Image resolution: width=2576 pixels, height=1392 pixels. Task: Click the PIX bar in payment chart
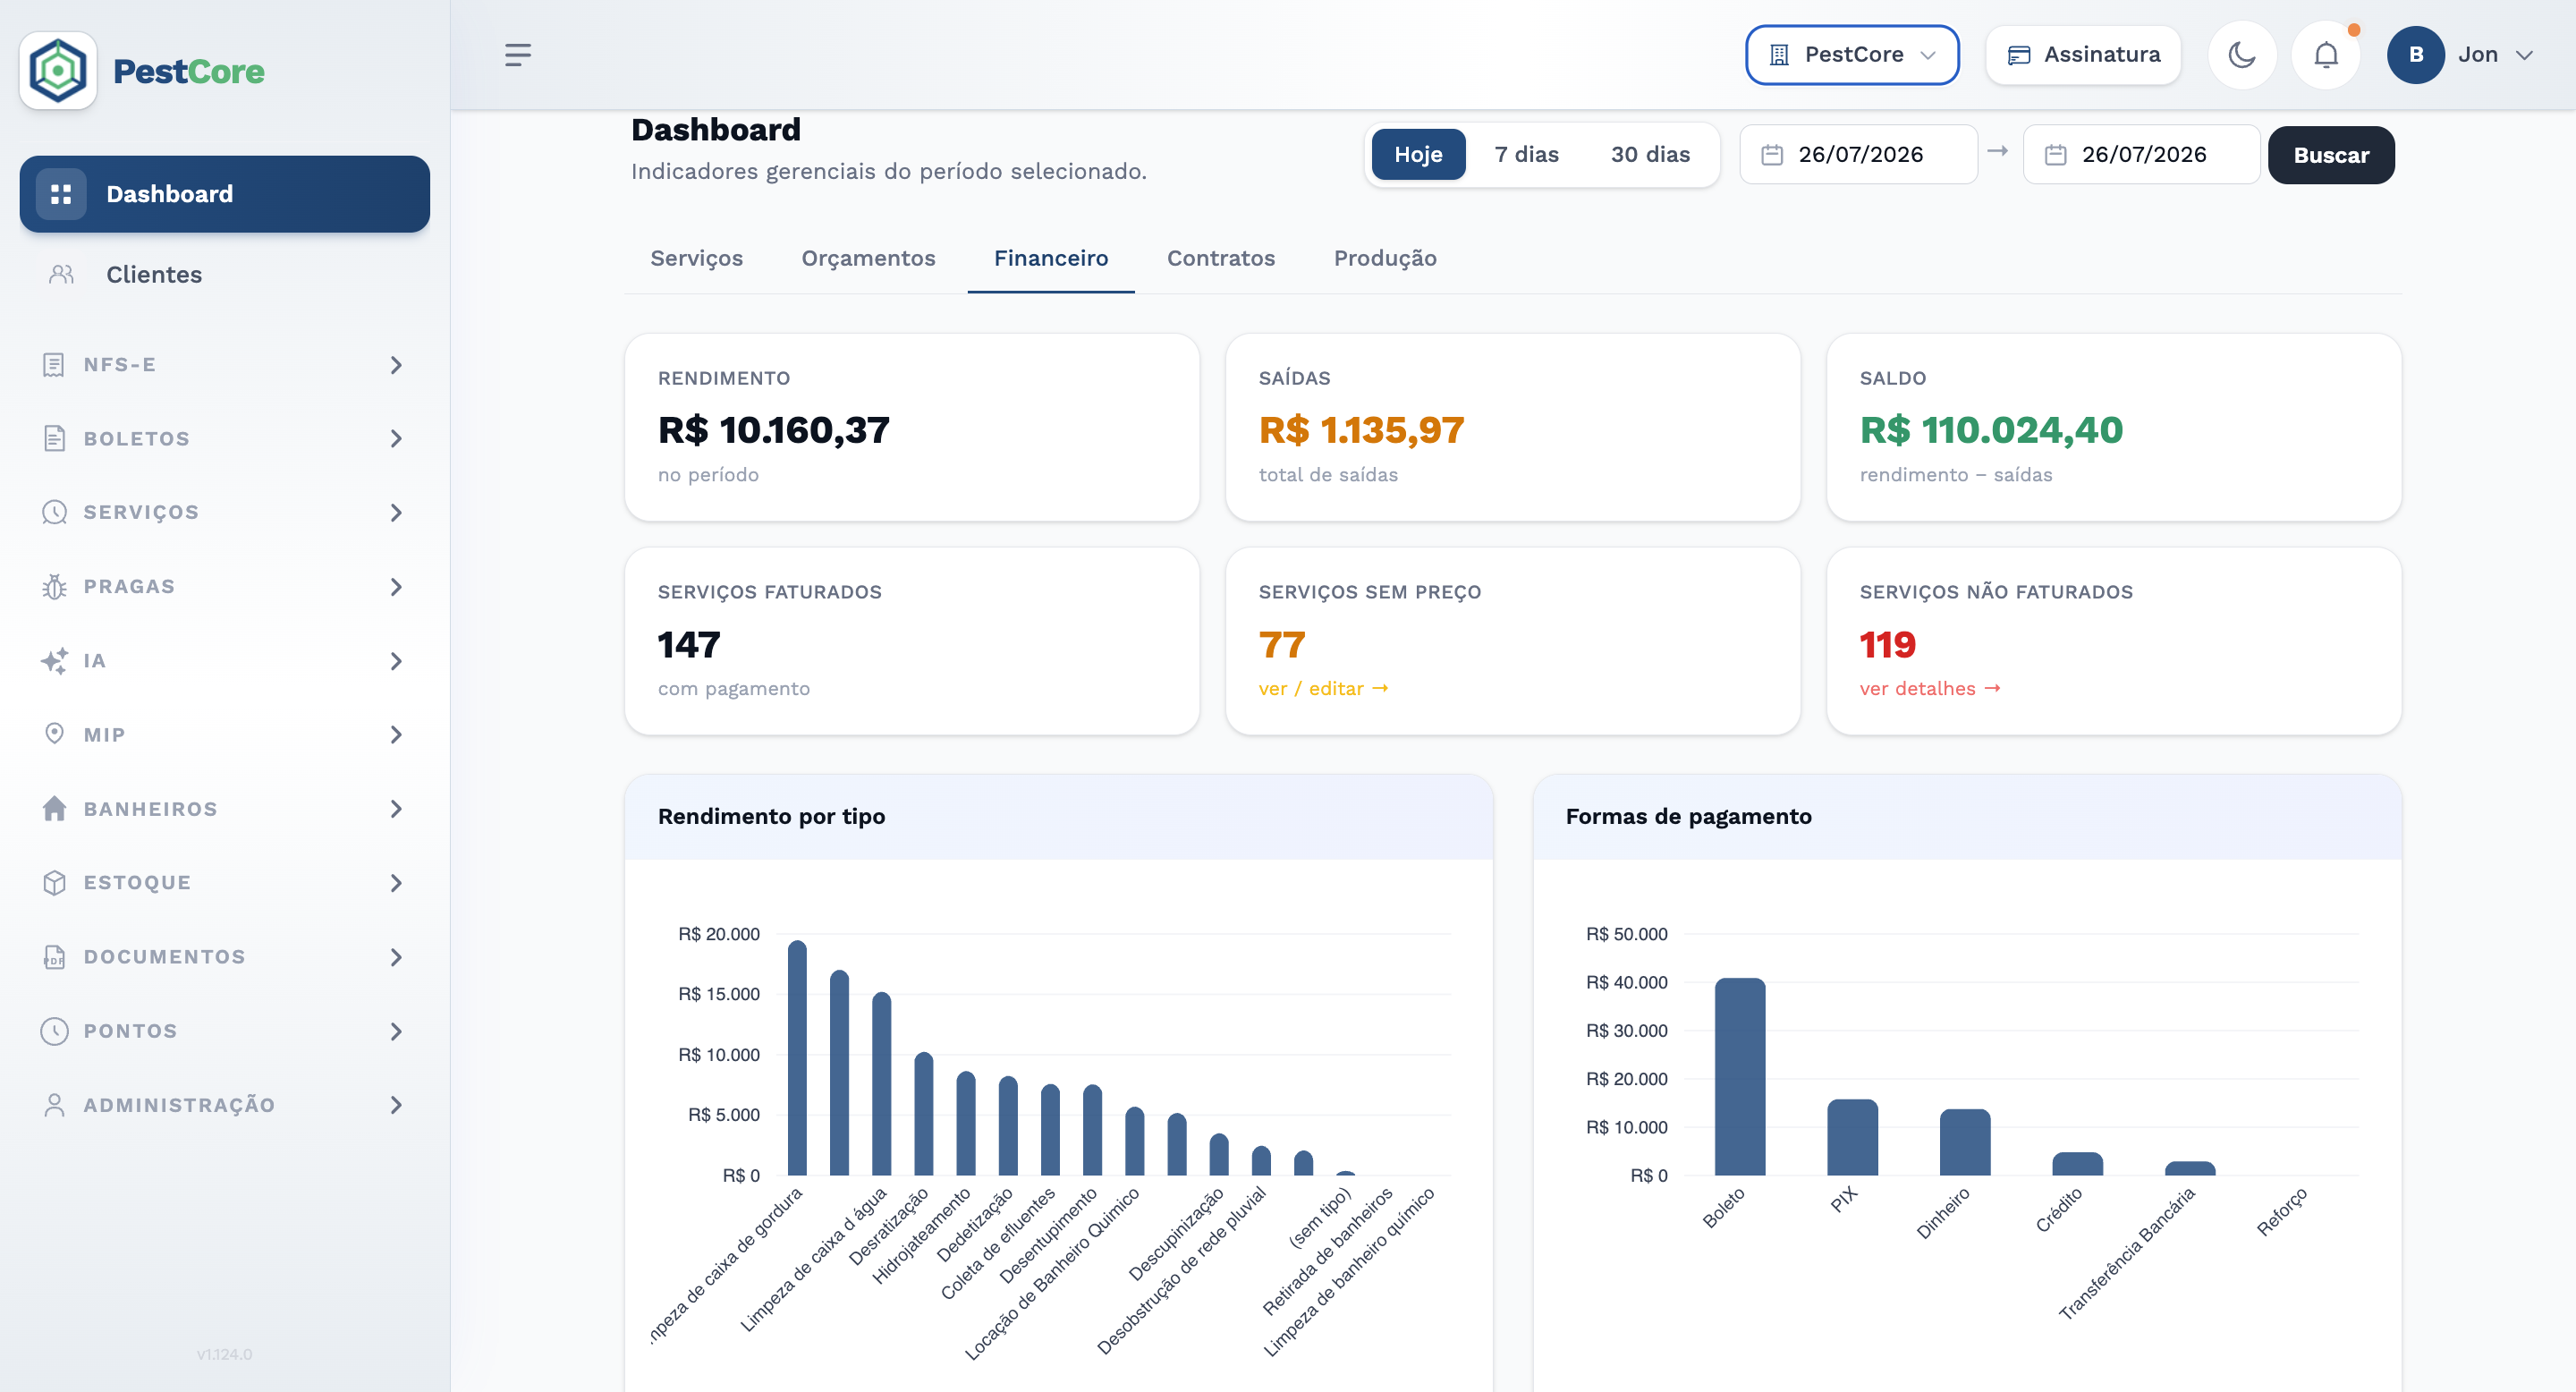point(1853,1137)
